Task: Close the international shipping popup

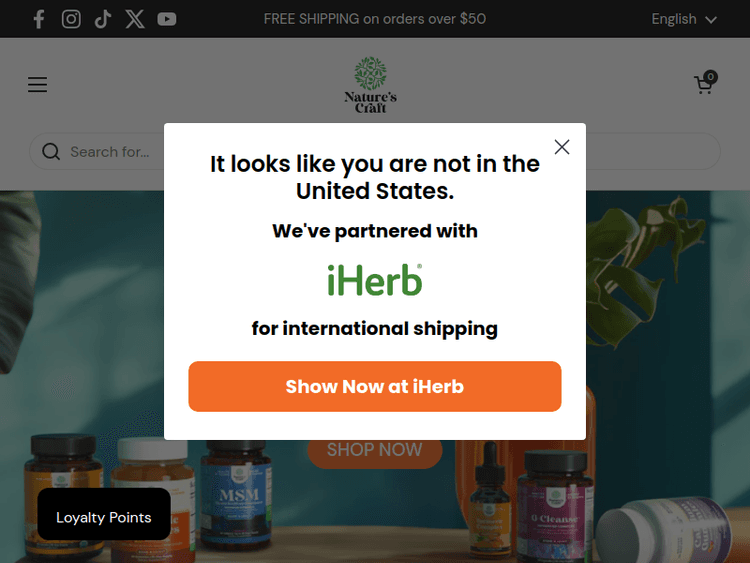Action: pos(562,147)
